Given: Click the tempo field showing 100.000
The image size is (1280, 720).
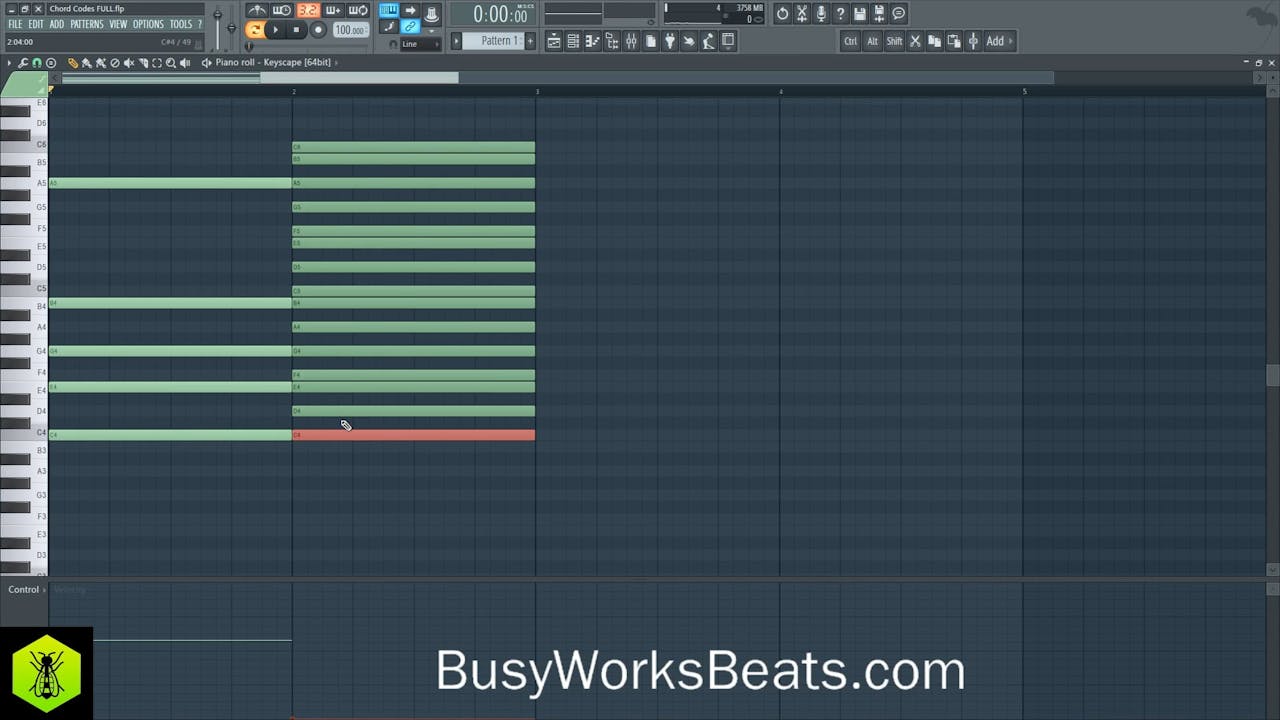Looking at the screenshot, I should 350,30.
